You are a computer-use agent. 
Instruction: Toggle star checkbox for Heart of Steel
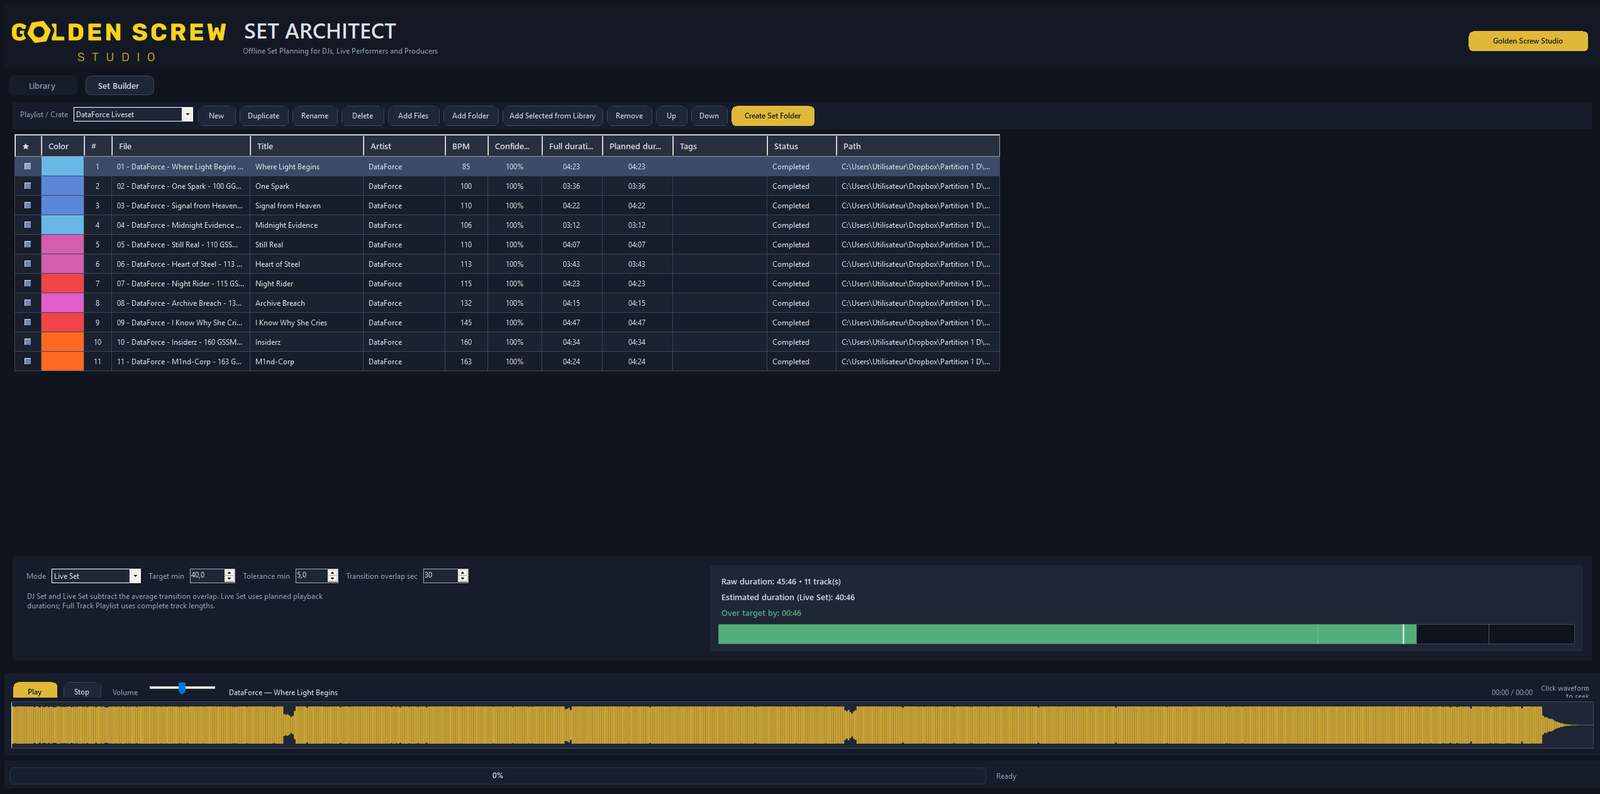coord(27,264)
